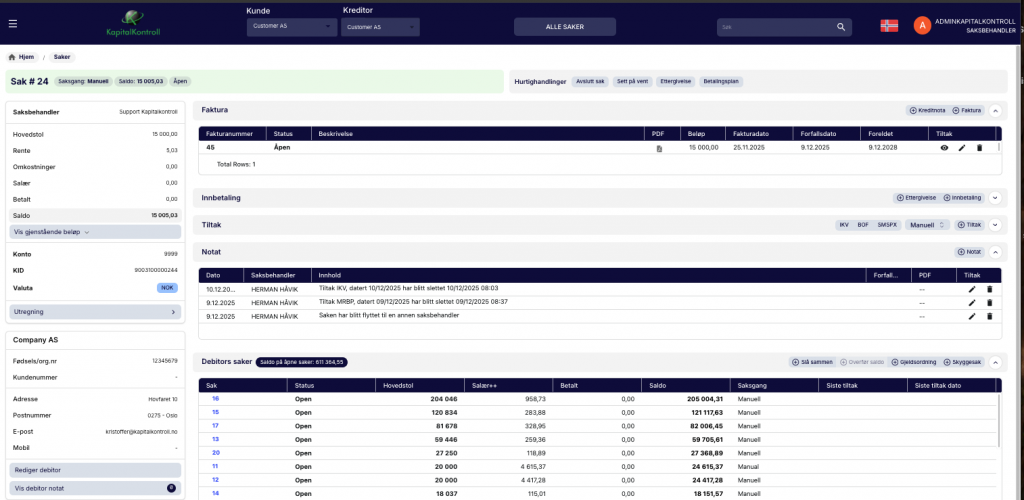The height and width of the screenshot is (500, 1024).
Task: View invoice 45 with eye icon
Action: click(944, 148)
